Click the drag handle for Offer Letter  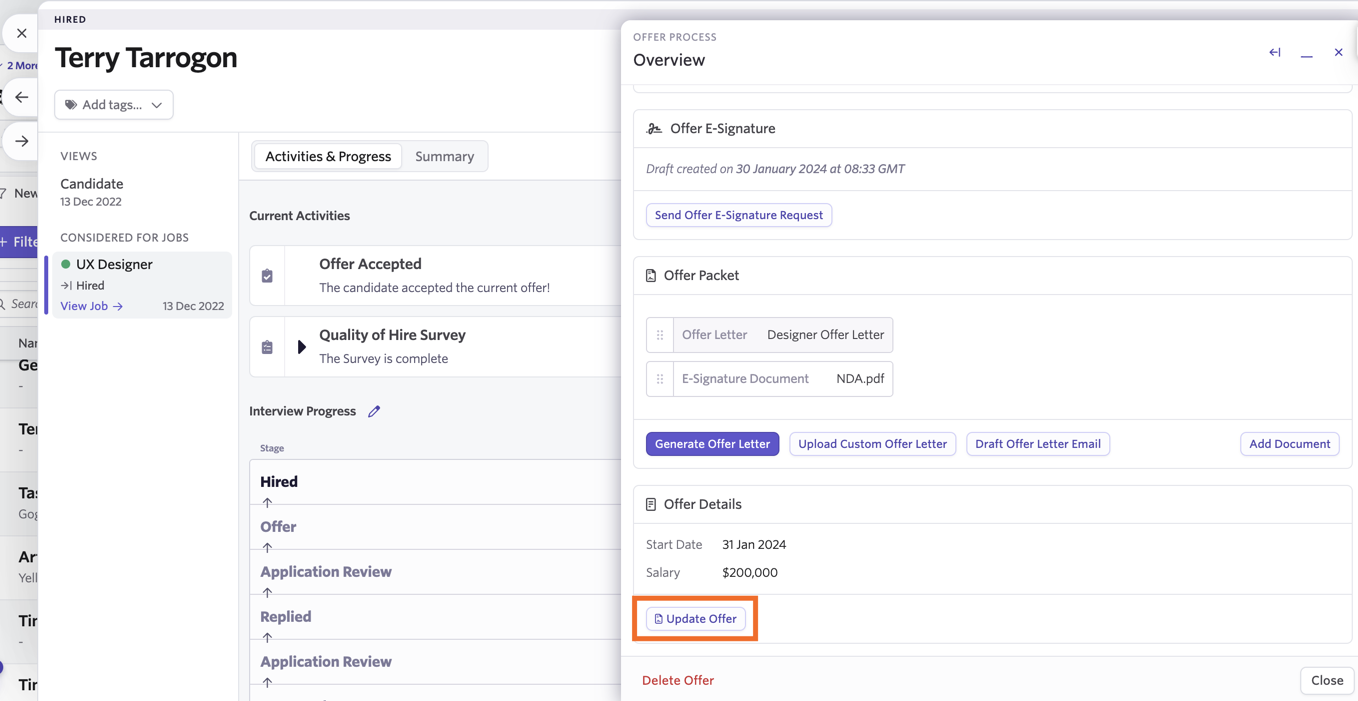coord(660,335)
